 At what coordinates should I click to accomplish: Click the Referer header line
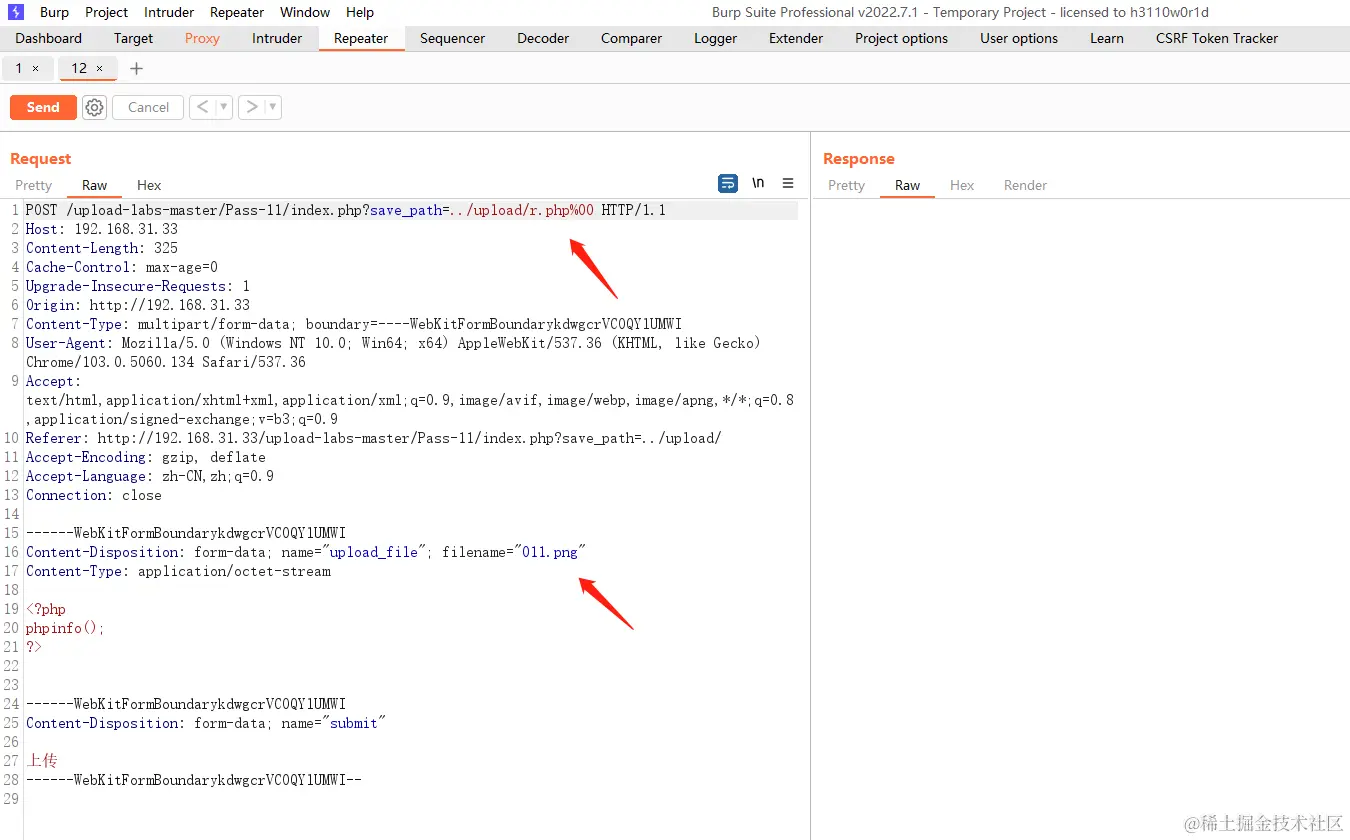tap(374, 438)
